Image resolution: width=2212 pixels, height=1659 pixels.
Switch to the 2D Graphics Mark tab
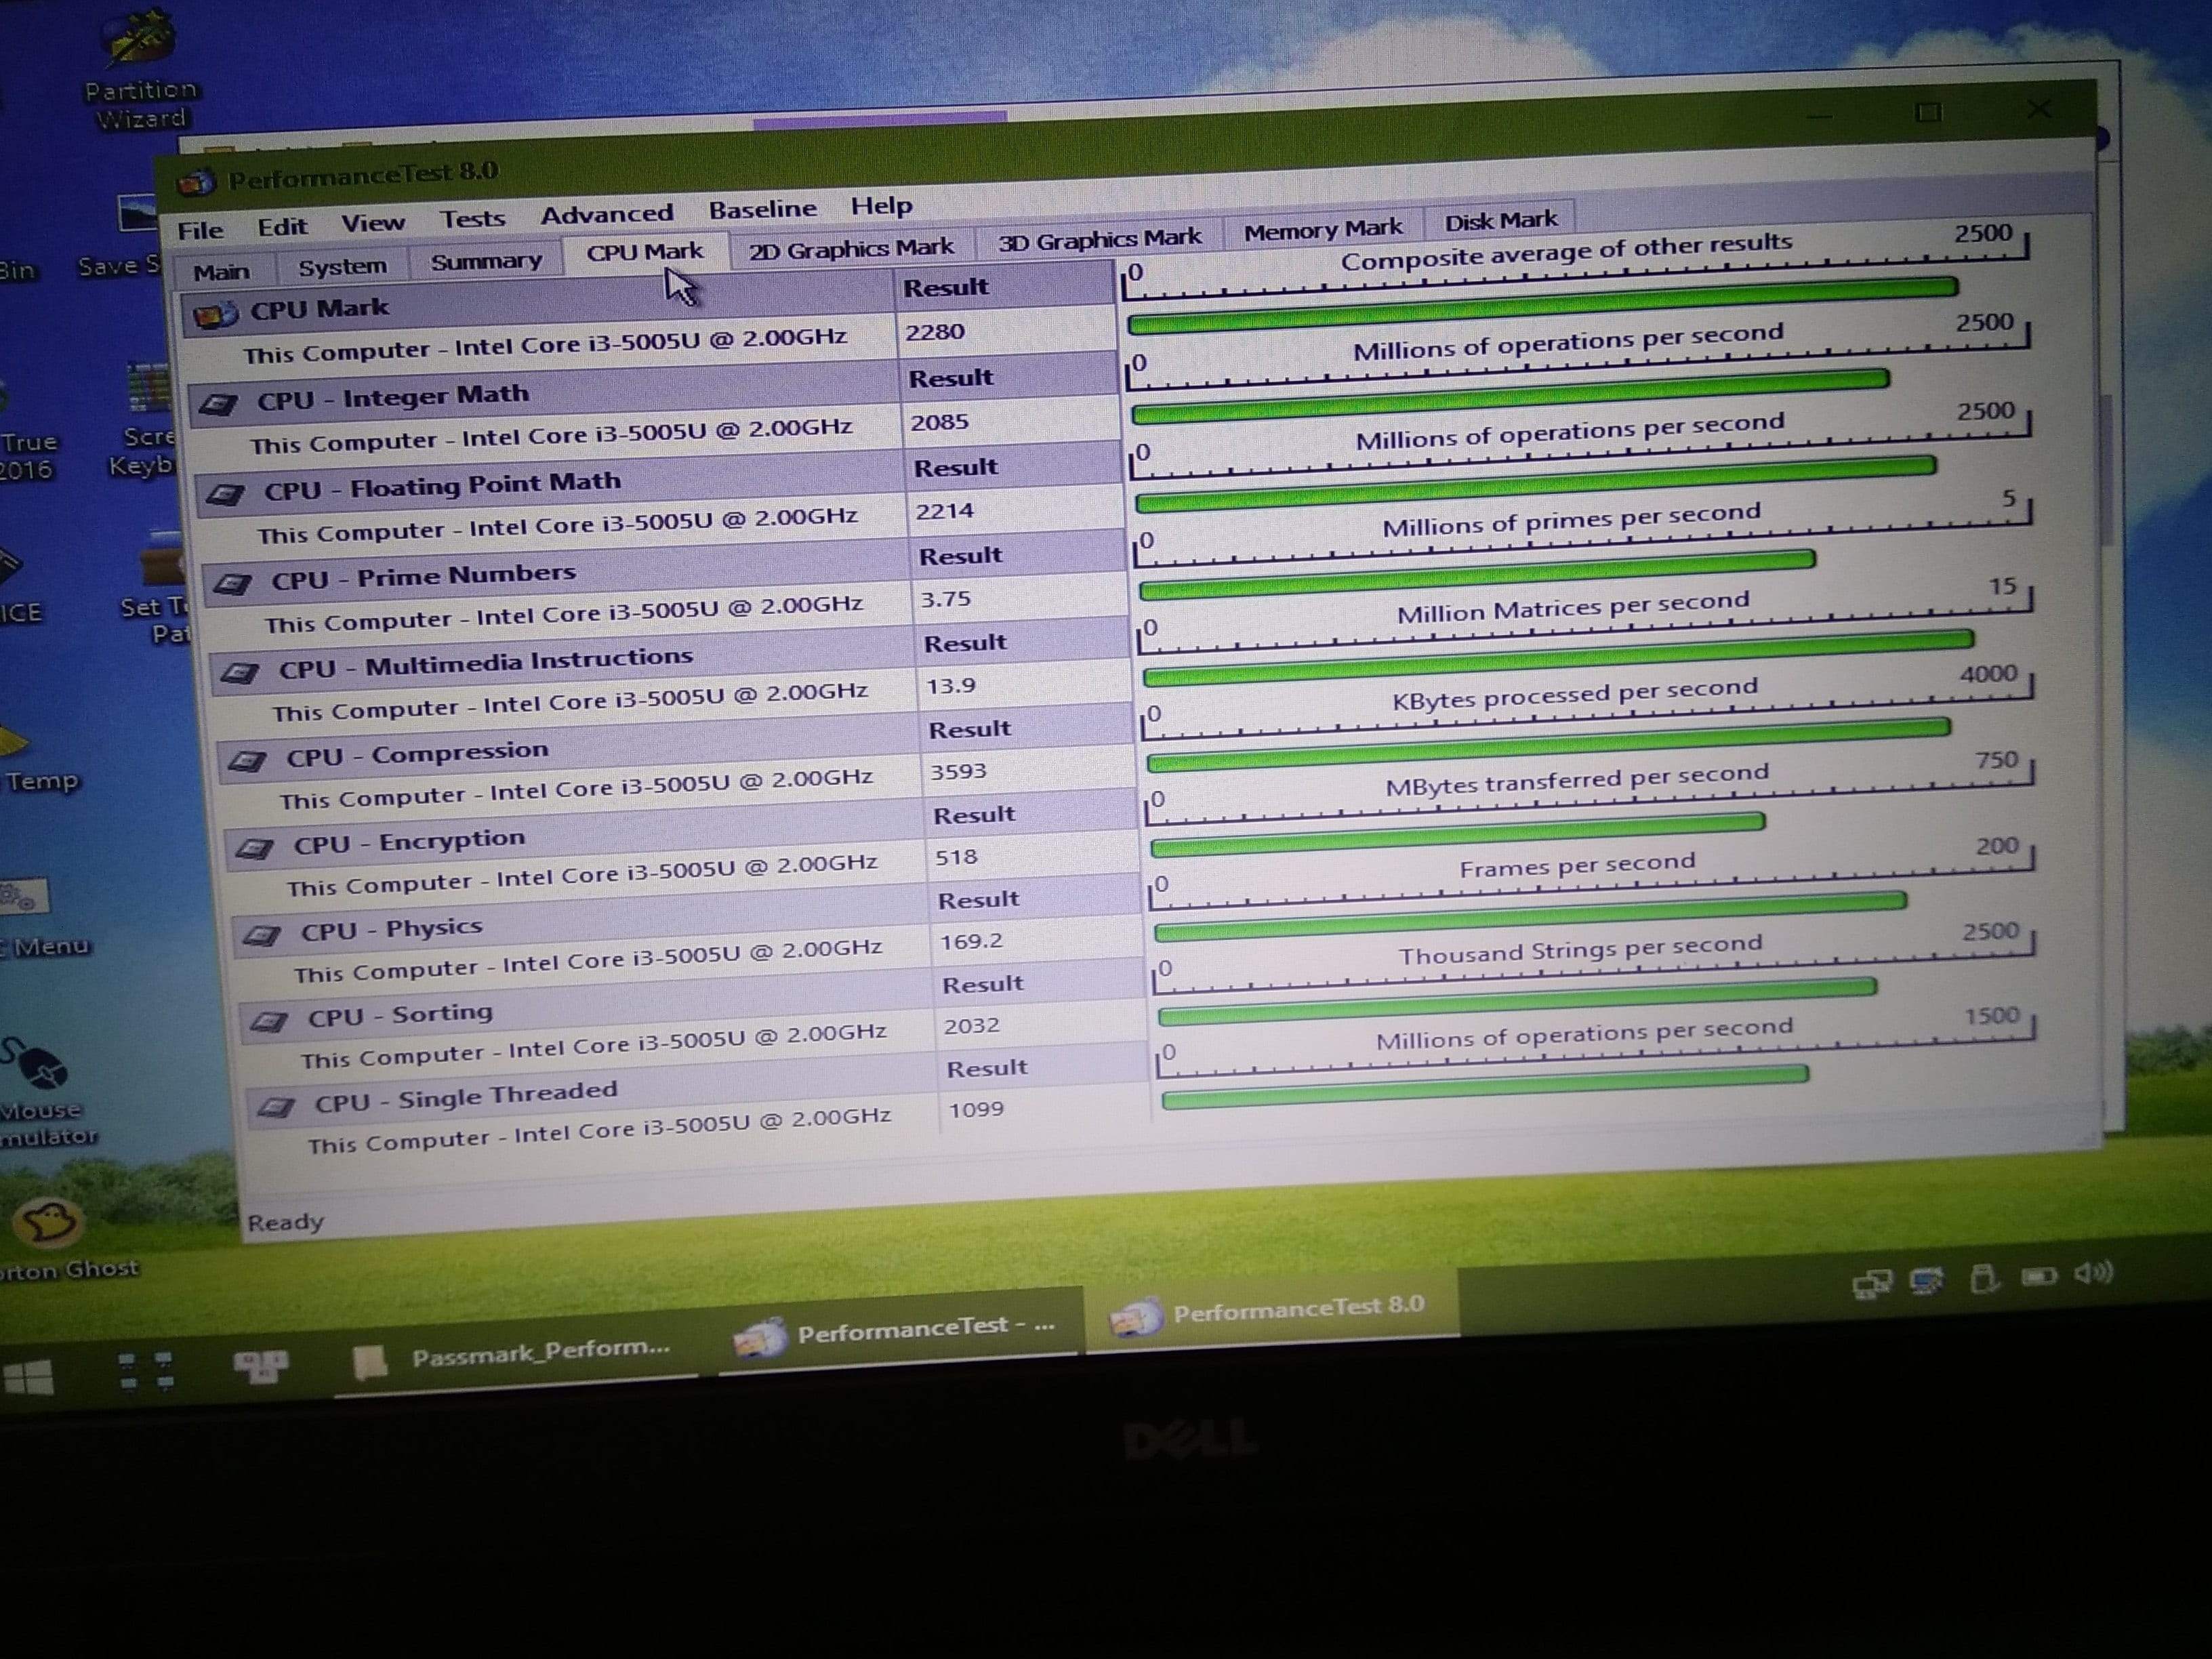[x=850, y=248]
